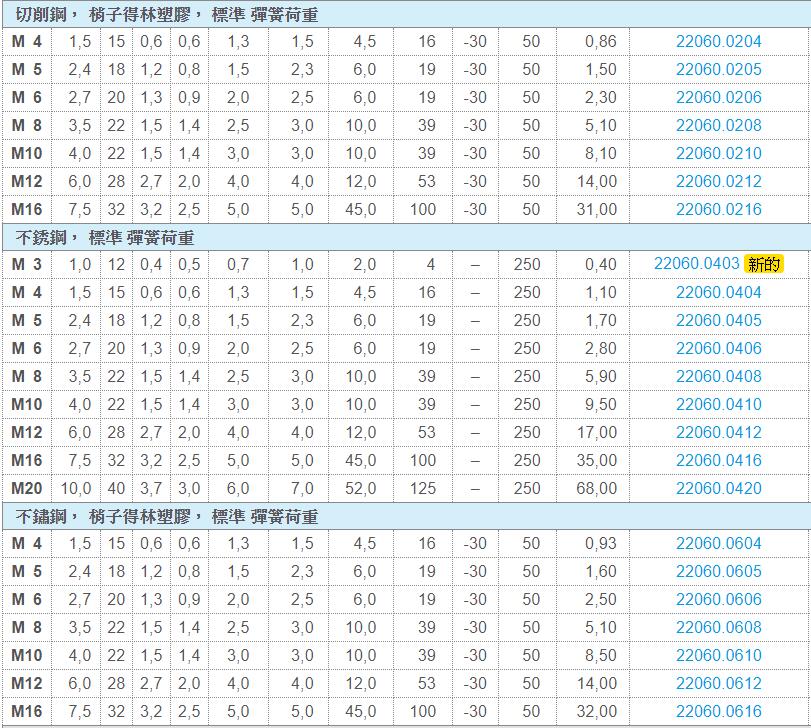
Task: Go to part number 22060.0616
Action: pos(718,712)
